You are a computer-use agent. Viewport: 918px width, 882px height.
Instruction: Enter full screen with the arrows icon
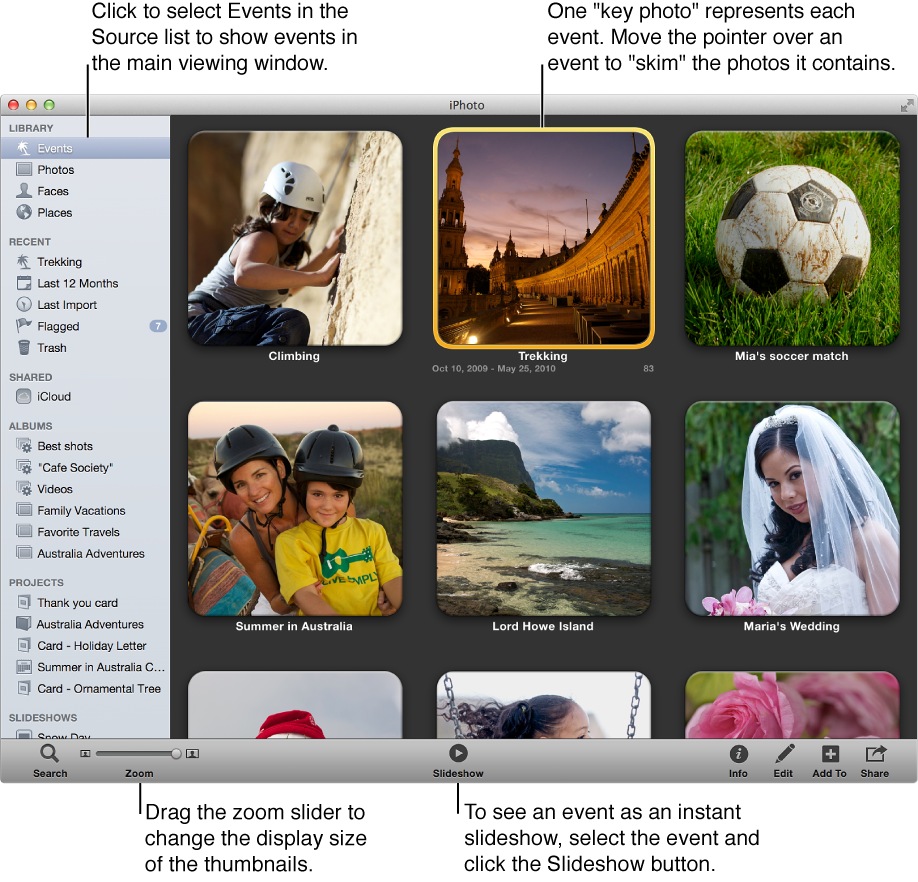tap(906, 105)
